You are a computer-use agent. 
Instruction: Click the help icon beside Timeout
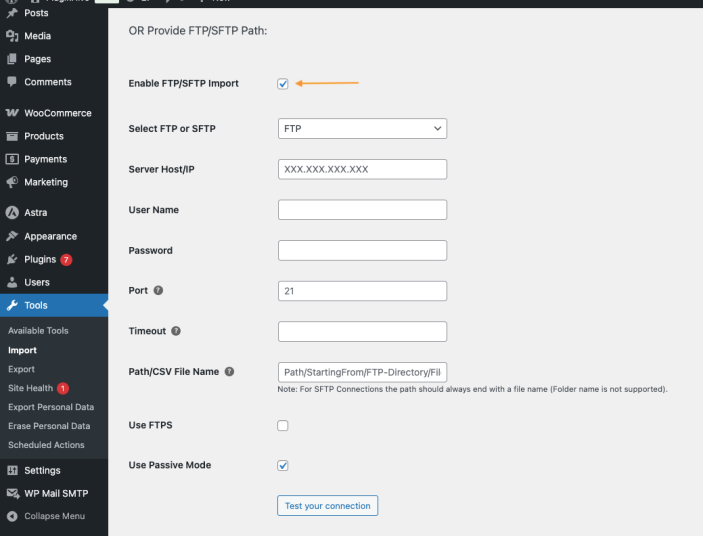click(x=176, y=331)
